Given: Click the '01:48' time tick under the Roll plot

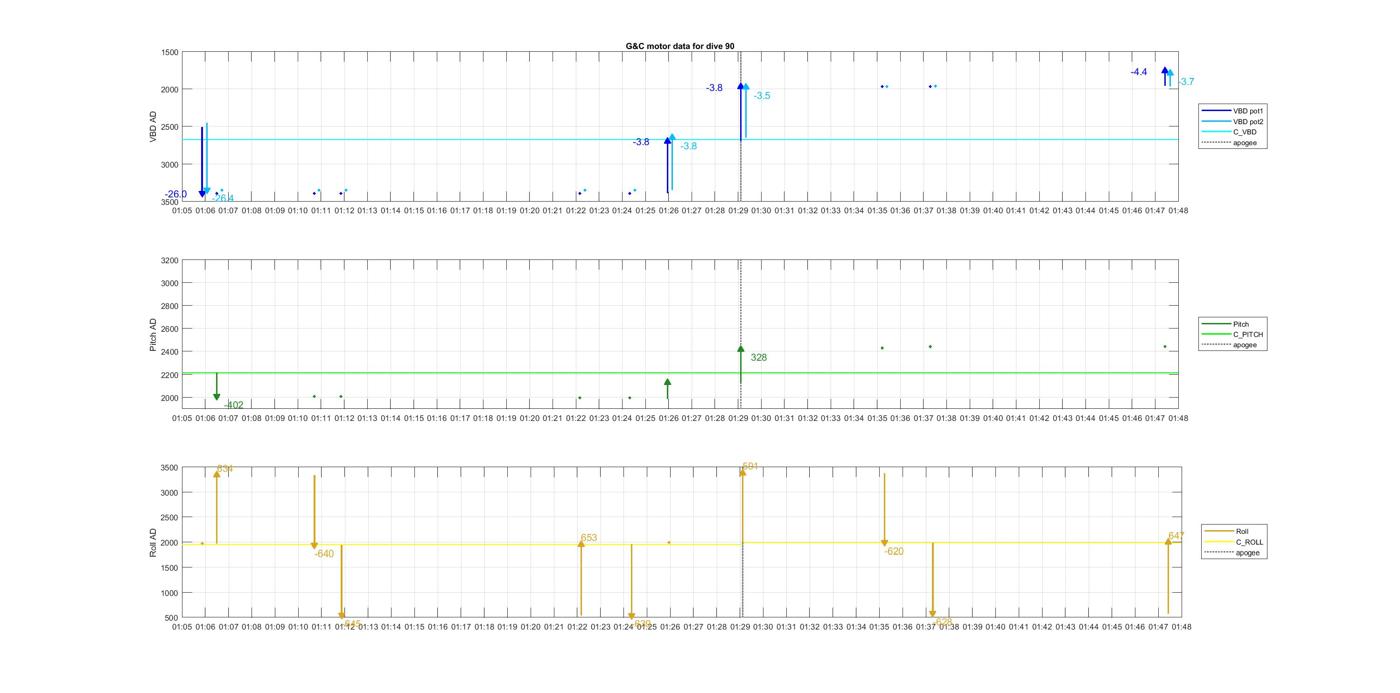Looking at the screenshot, I should (x=1180, y=627).
